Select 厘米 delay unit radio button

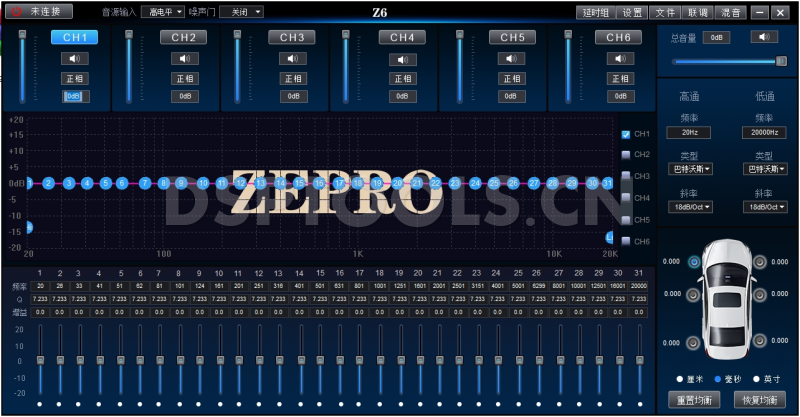pos(680,379)
